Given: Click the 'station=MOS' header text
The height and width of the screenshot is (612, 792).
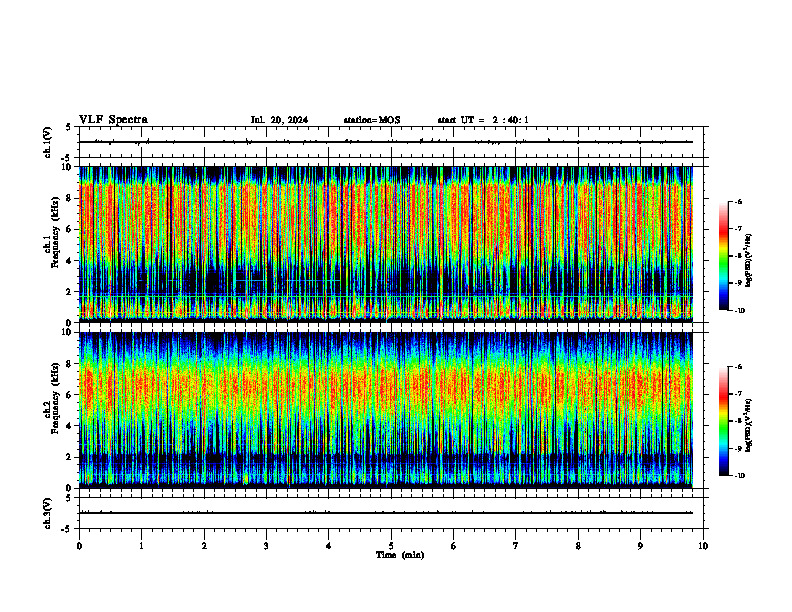Looking at the screenshot, I should coord(372,120).
